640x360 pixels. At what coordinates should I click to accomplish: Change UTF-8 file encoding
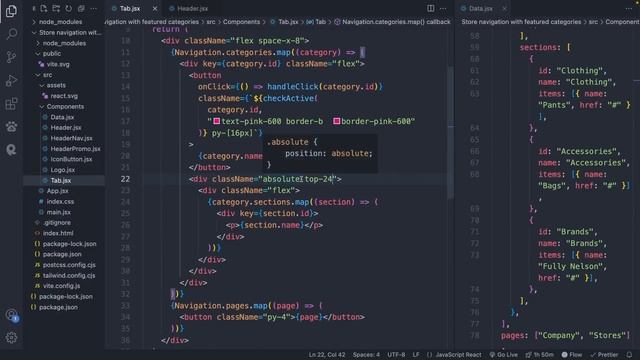coord(396,355)
